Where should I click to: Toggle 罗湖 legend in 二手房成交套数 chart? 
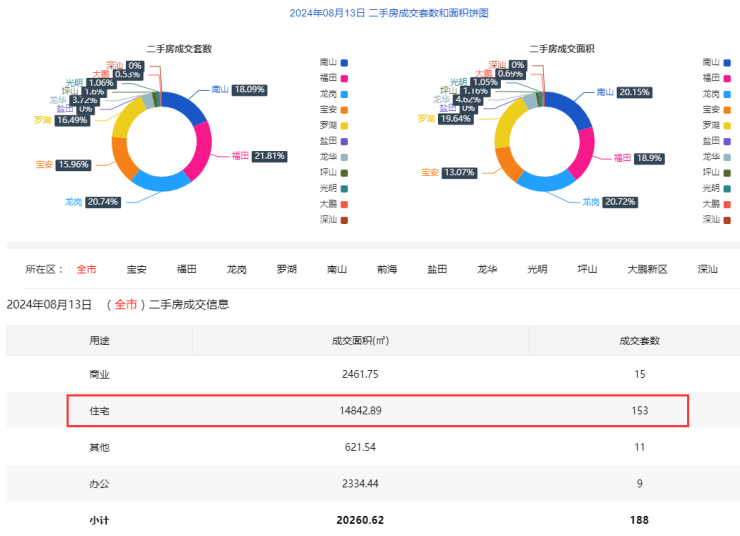tap(334, 125)
